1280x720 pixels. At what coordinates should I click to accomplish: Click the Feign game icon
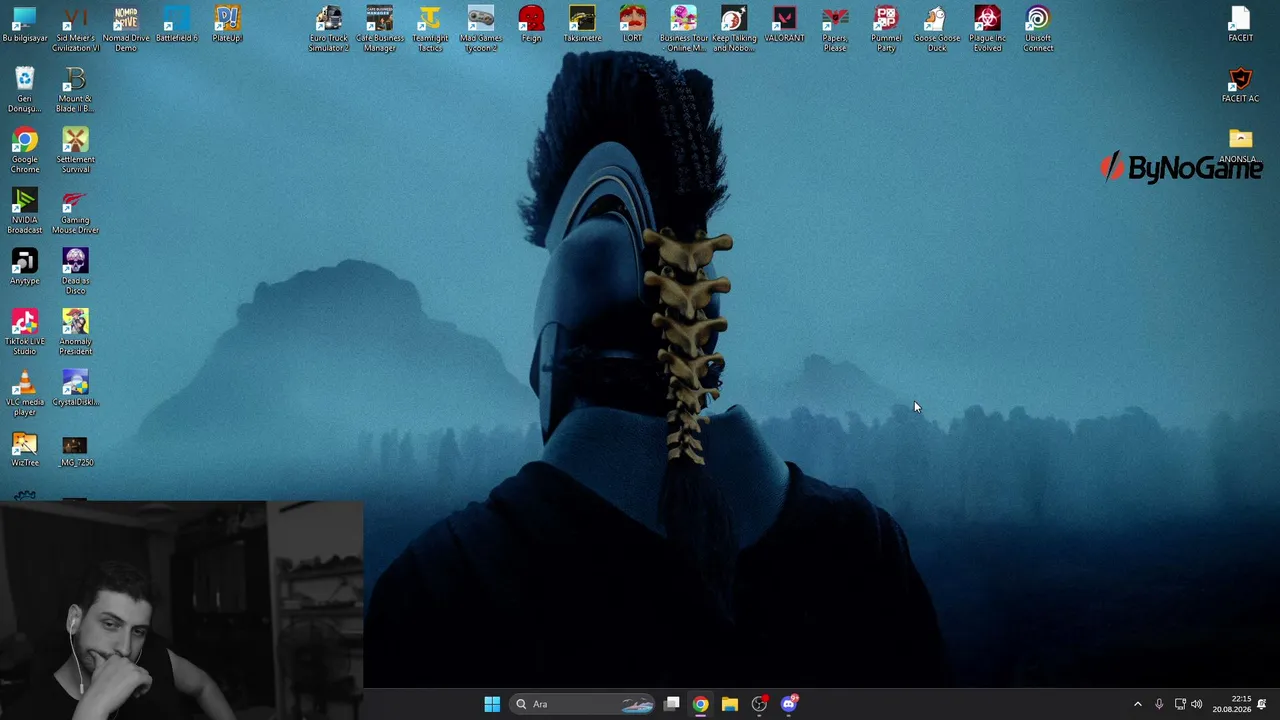(x=531, y=25)
